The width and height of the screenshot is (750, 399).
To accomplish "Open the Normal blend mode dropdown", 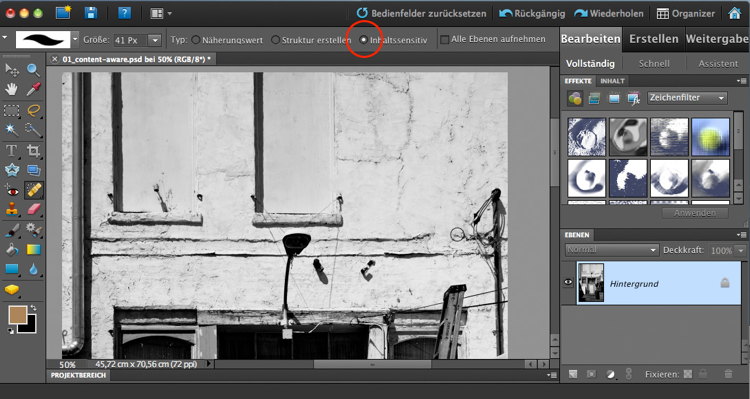I will 611,250.
